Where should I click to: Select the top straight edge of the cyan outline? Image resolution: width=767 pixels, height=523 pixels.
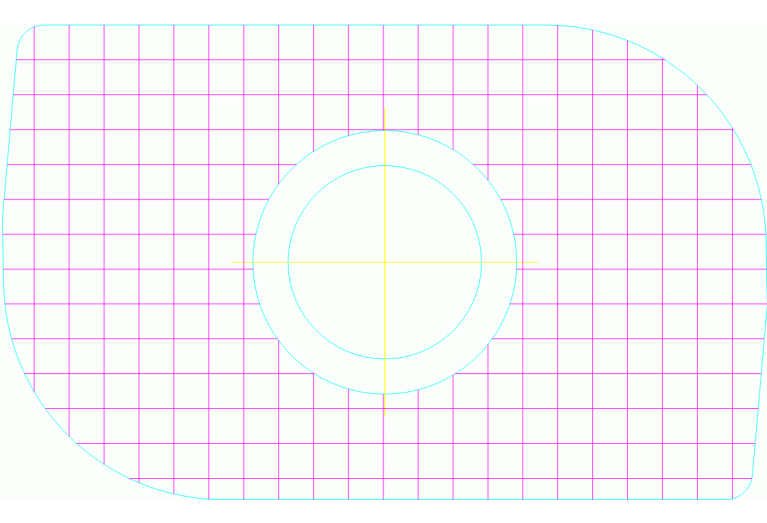pos(300,25)
